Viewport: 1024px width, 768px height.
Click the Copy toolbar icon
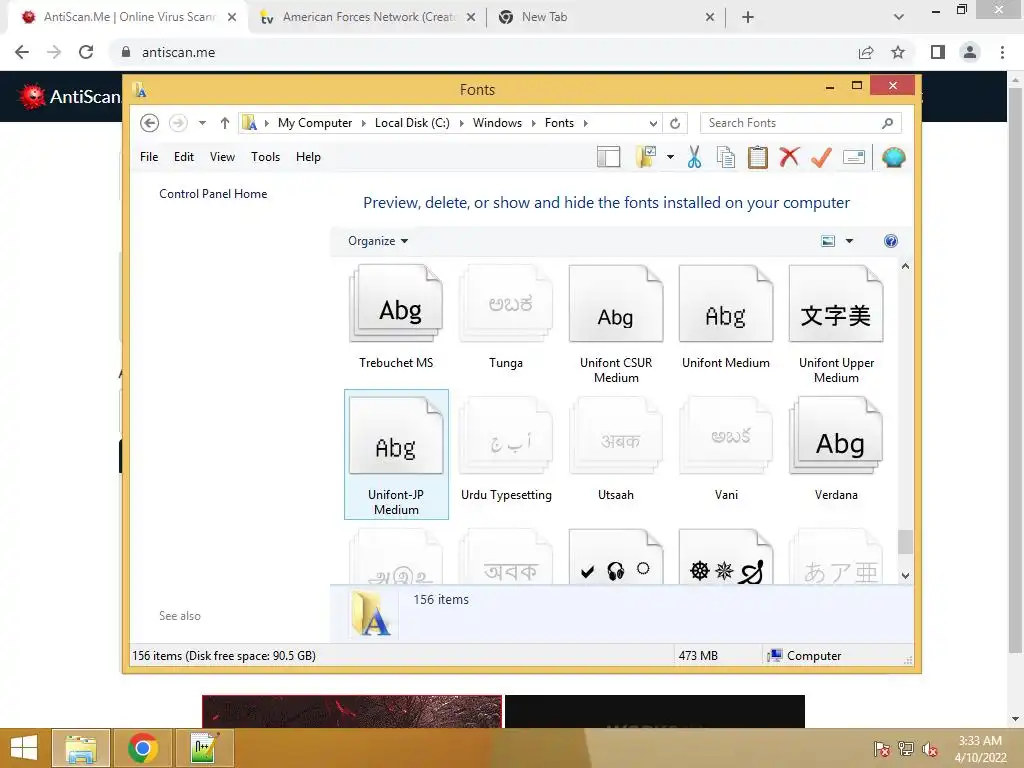(x=726, y=157)
